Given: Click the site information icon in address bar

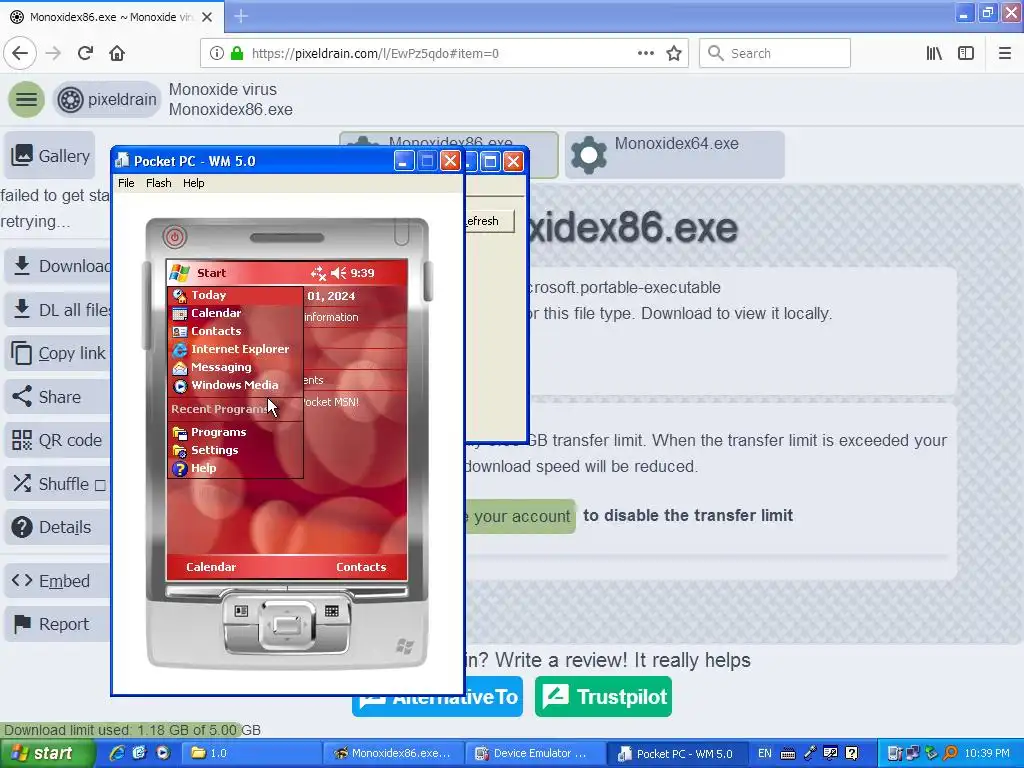Looking at the screenshot, I should click(217, 53).
